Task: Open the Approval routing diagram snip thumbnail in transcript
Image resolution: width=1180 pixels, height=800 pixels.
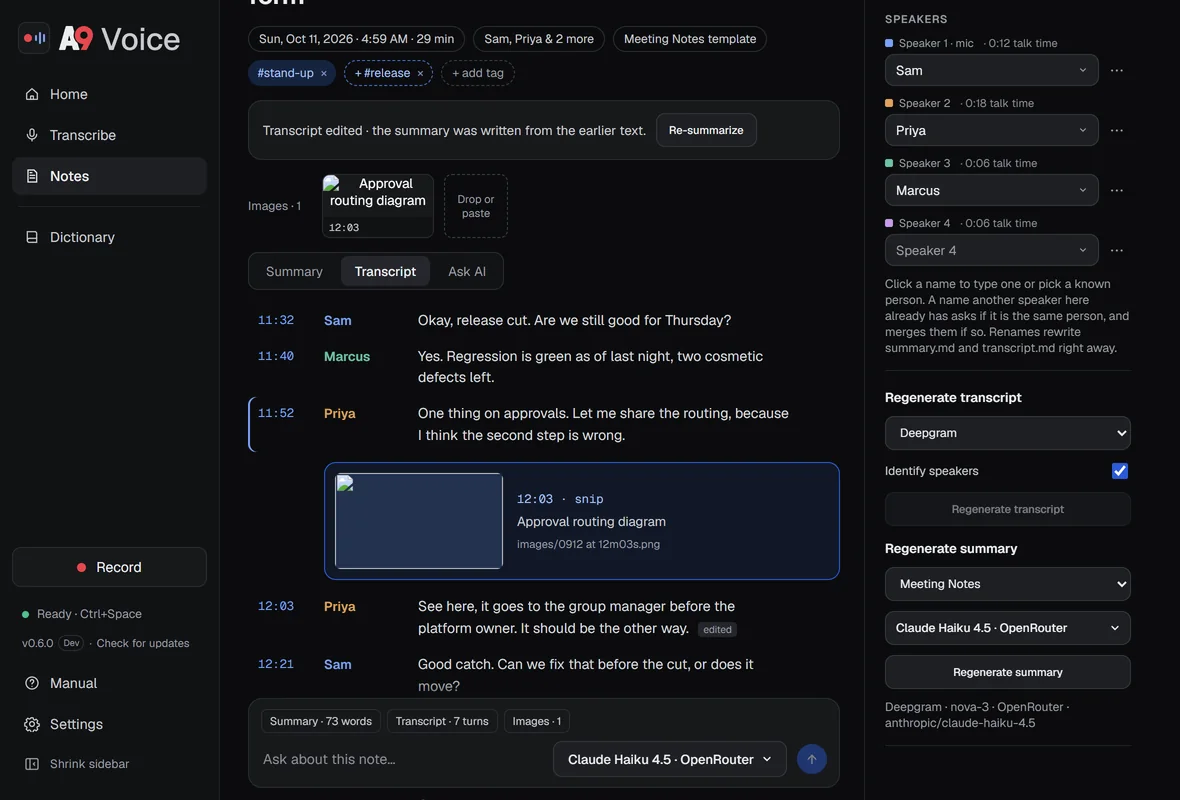Action: (x=418, y=521)
